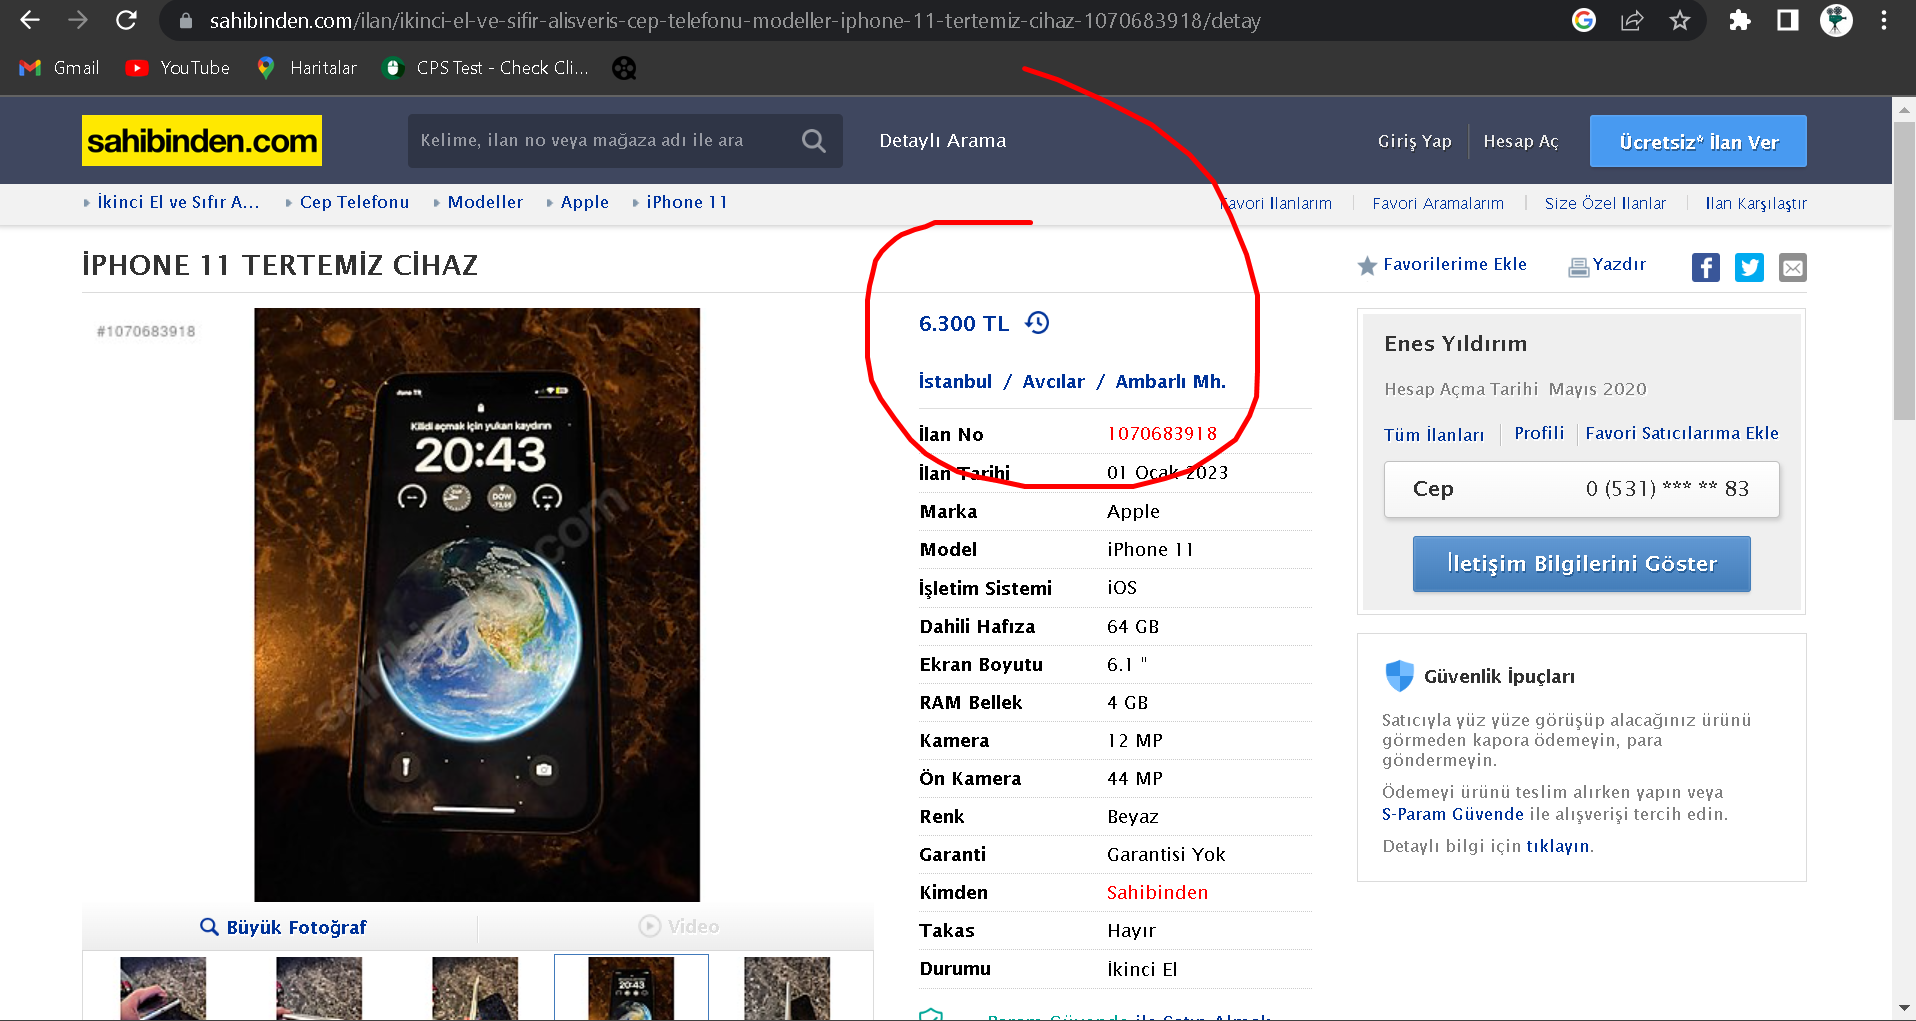Viewport: 1916px width, 1021px height.
Task: Open the film reel bookmark icon
Action: click(x=624, y=68)
